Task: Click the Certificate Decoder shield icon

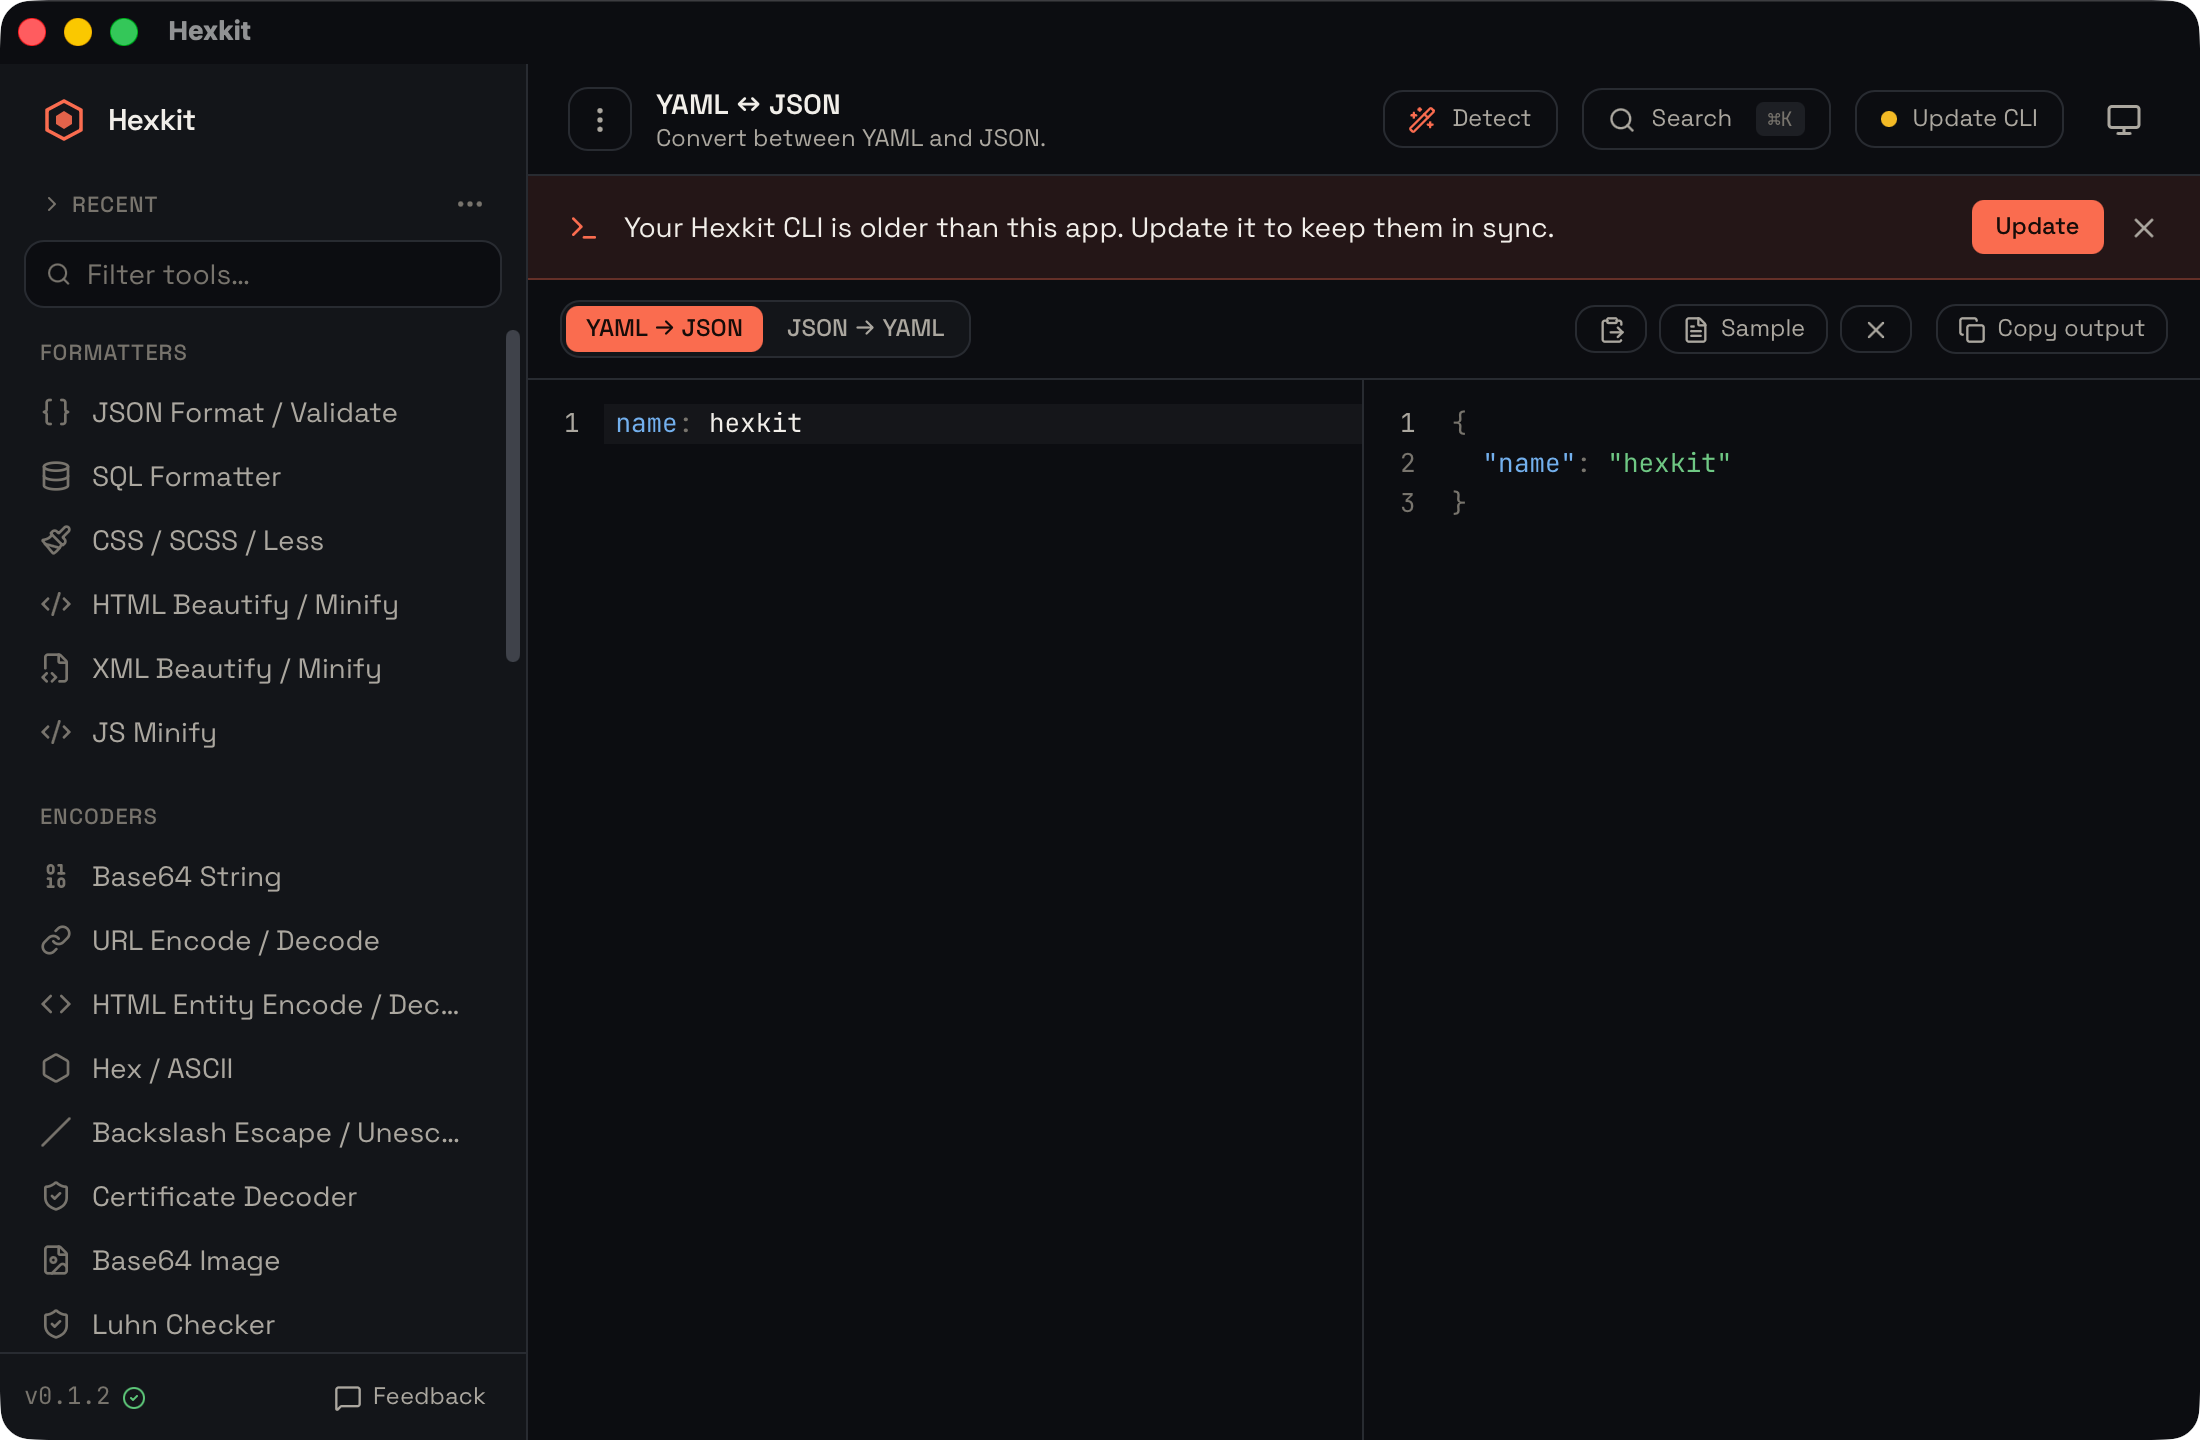Action: click(x=56, y=1197)
